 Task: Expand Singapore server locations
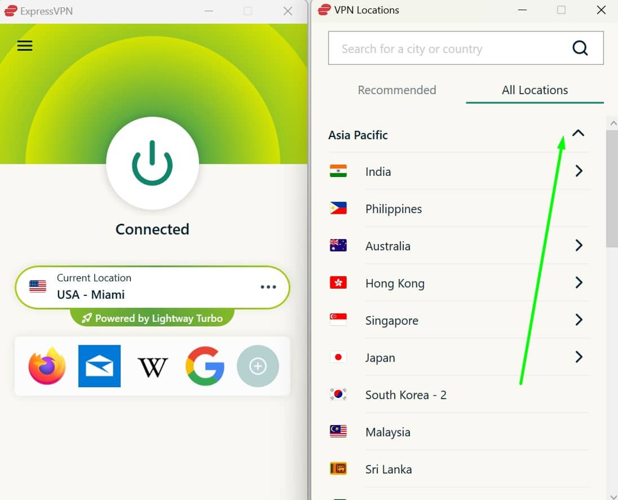click(579, 320)
